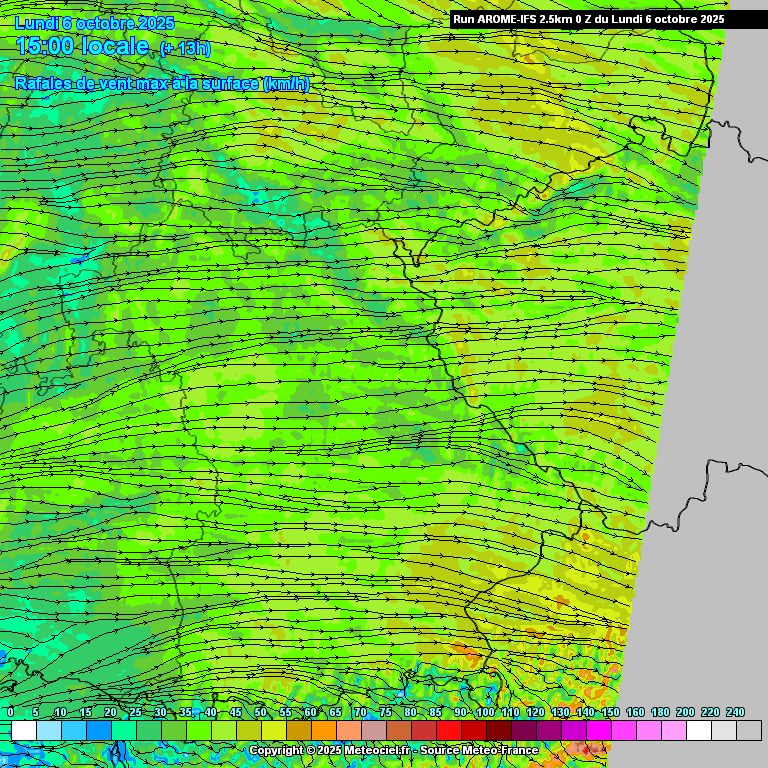The height and width of the screenshot is (768, 768).
Task: Click the '15:00 locale' forecast time label
Action: pyautogui.click(x=82, y=47)
